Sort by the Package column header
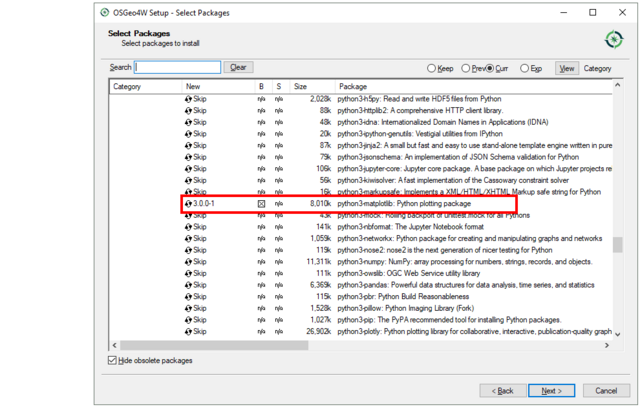Viewport: 640px width, 407px height. pos(353,87)
